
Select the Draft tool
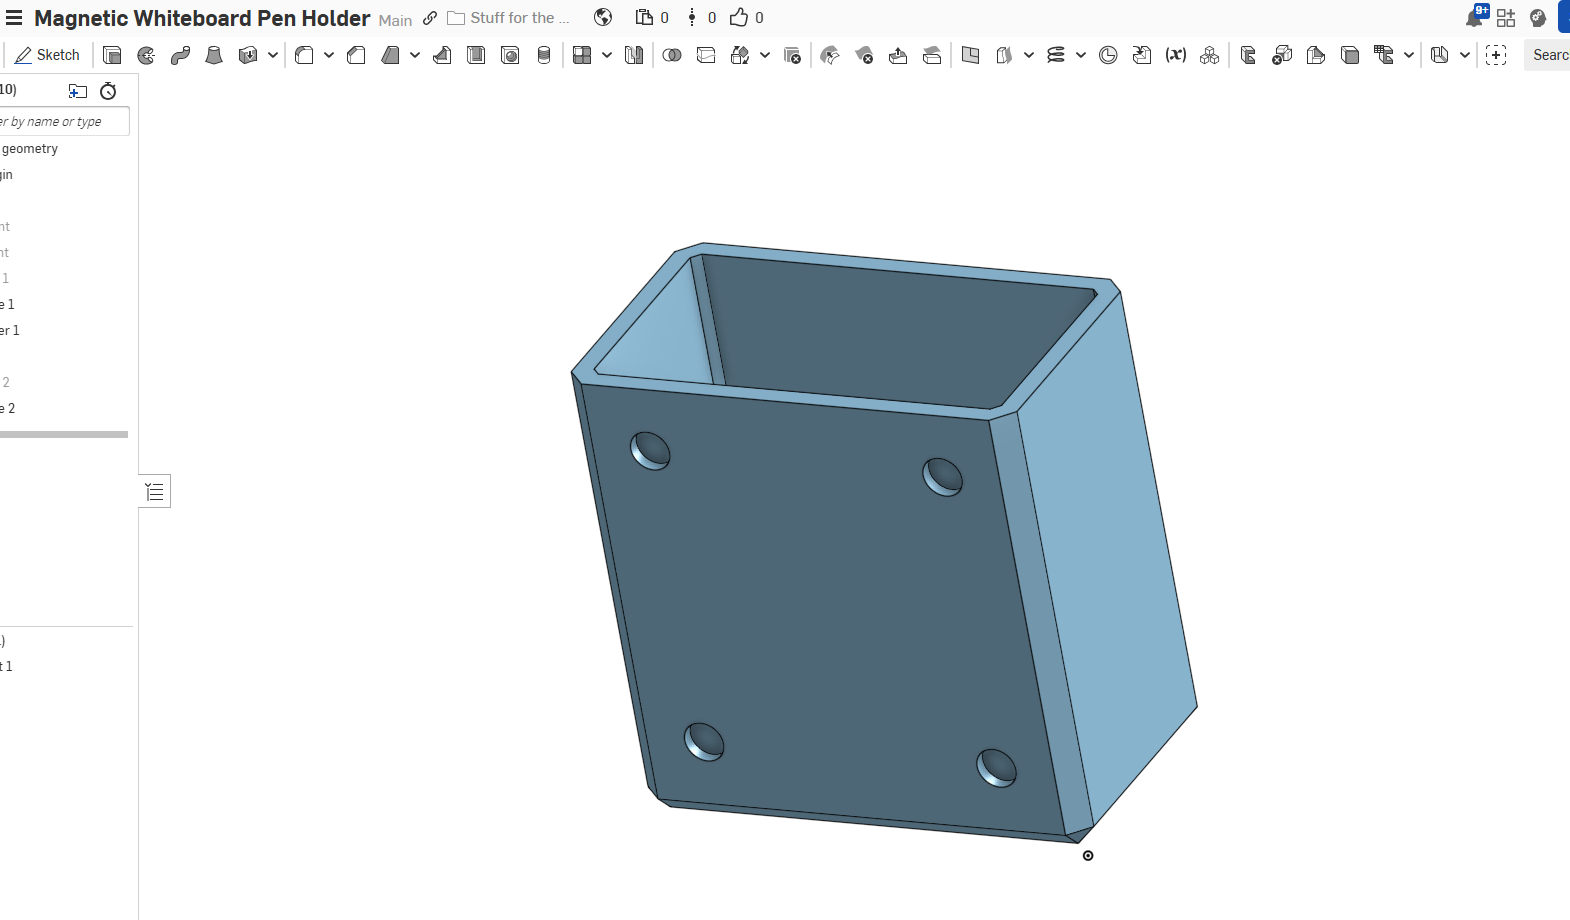[390, 55]
